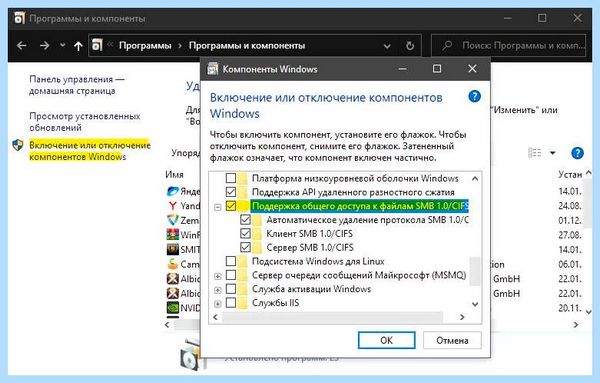
Task: Confirm changes with the OK button
Action: pos(386,340)
